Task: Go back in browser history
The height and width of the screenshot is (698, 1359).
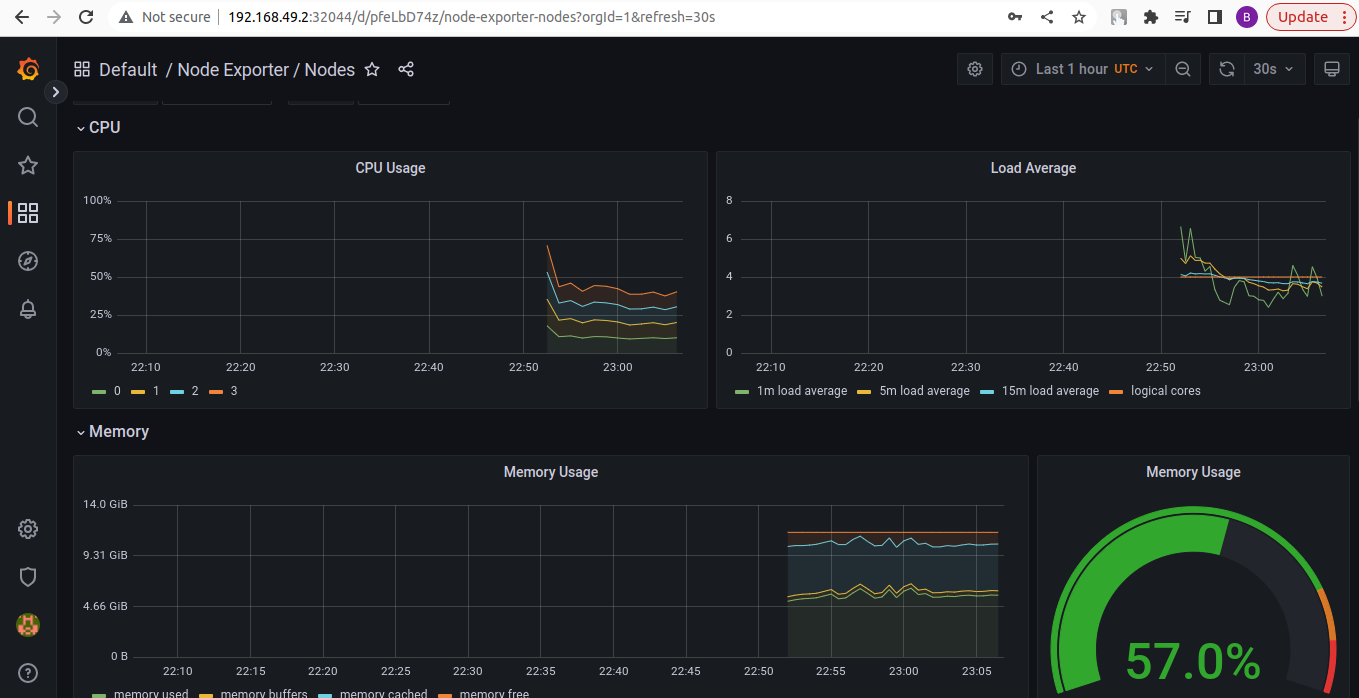Action: (x=22, y=17)
